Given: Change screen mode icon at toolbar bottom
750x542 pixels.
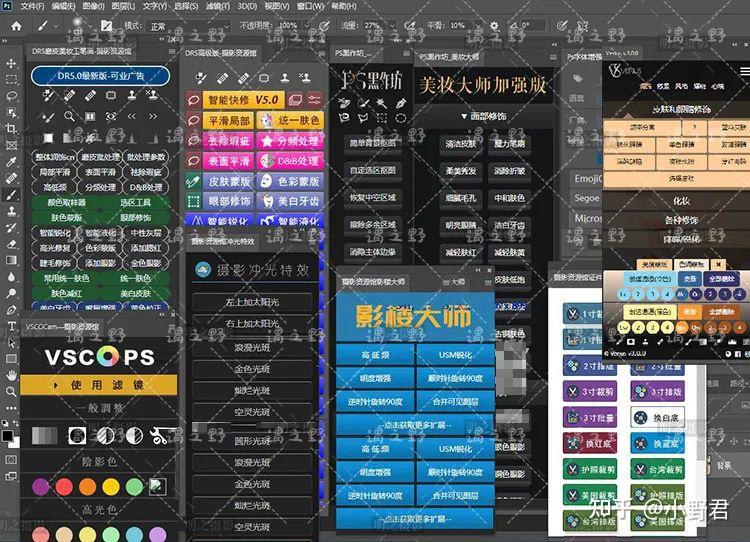Looking at the screenshot, I should pyautogui.click(x=11, y=476).
